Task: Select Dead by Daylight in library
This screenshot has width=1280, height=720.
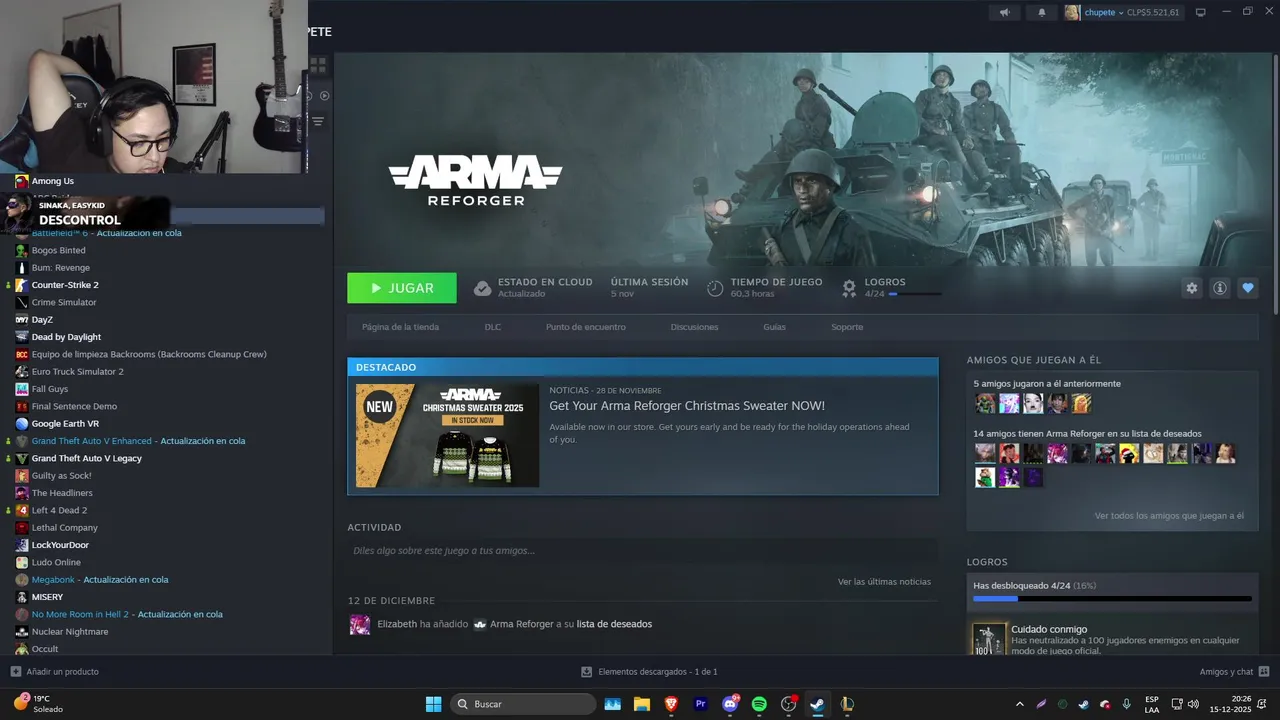Action: click(x=66, y=337)
